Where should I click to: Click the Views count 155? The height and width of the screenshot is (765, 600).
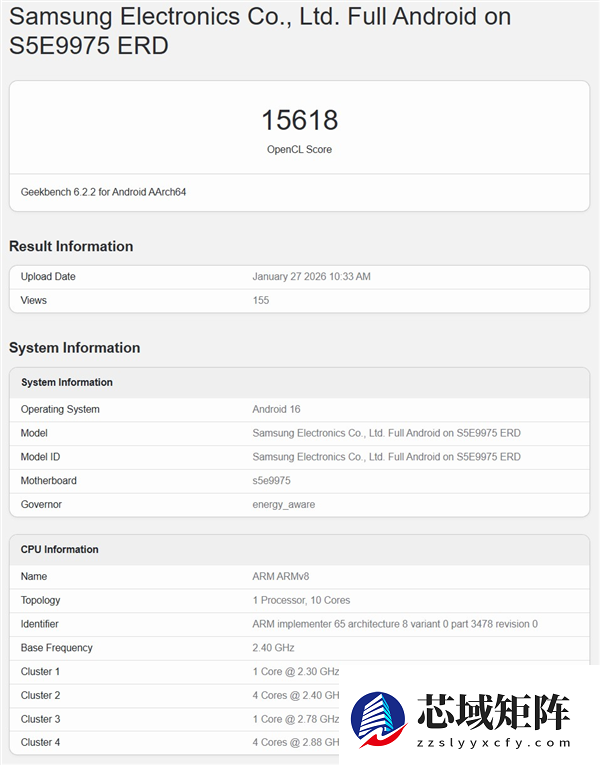261,301
